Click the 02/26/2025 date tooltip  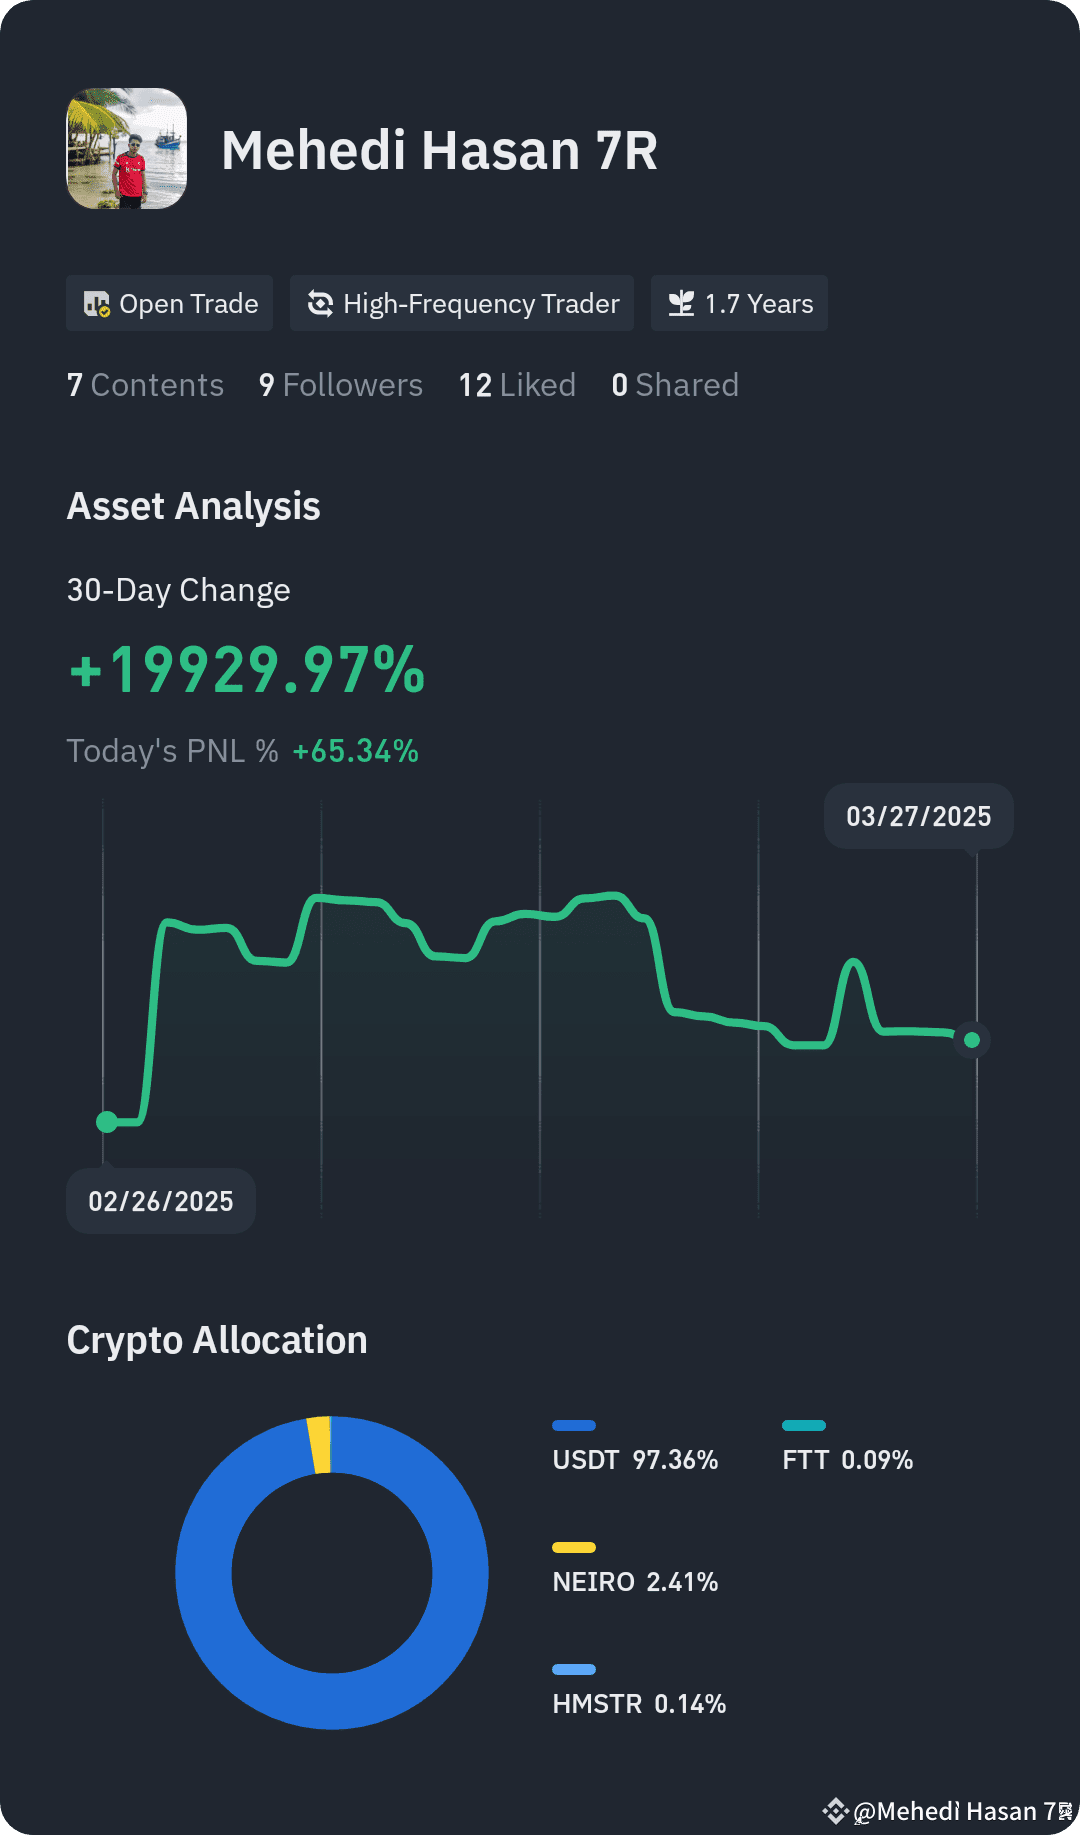[x=161, y=1201]
